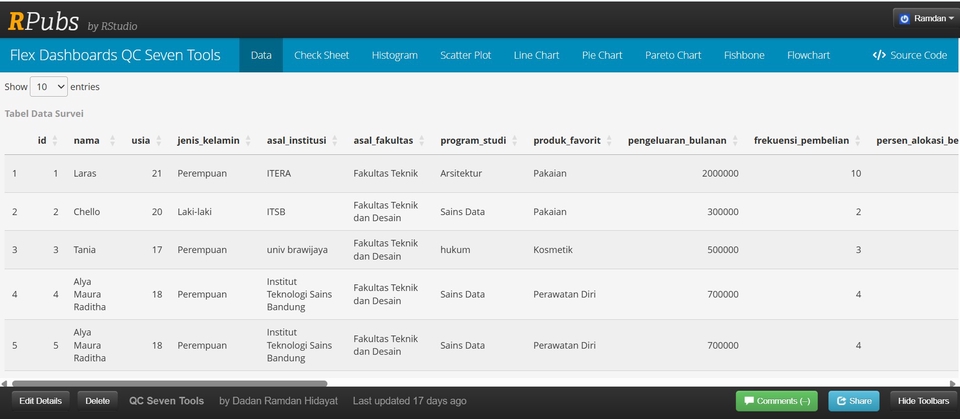Click the scrollbar left arrow
Viewport: 960px width, 419px height.
pyautogui.click(x=4, y=383)
